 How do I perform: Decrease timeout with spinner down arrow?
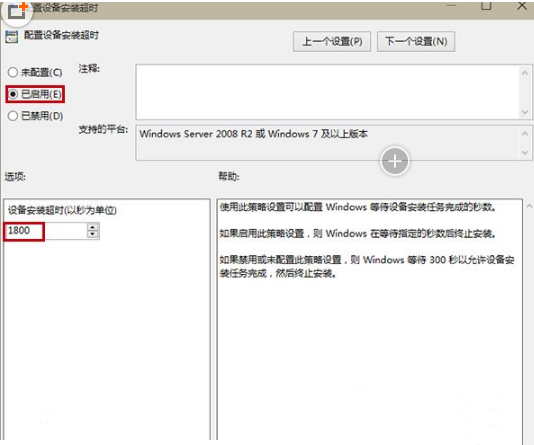click(93, 234)
